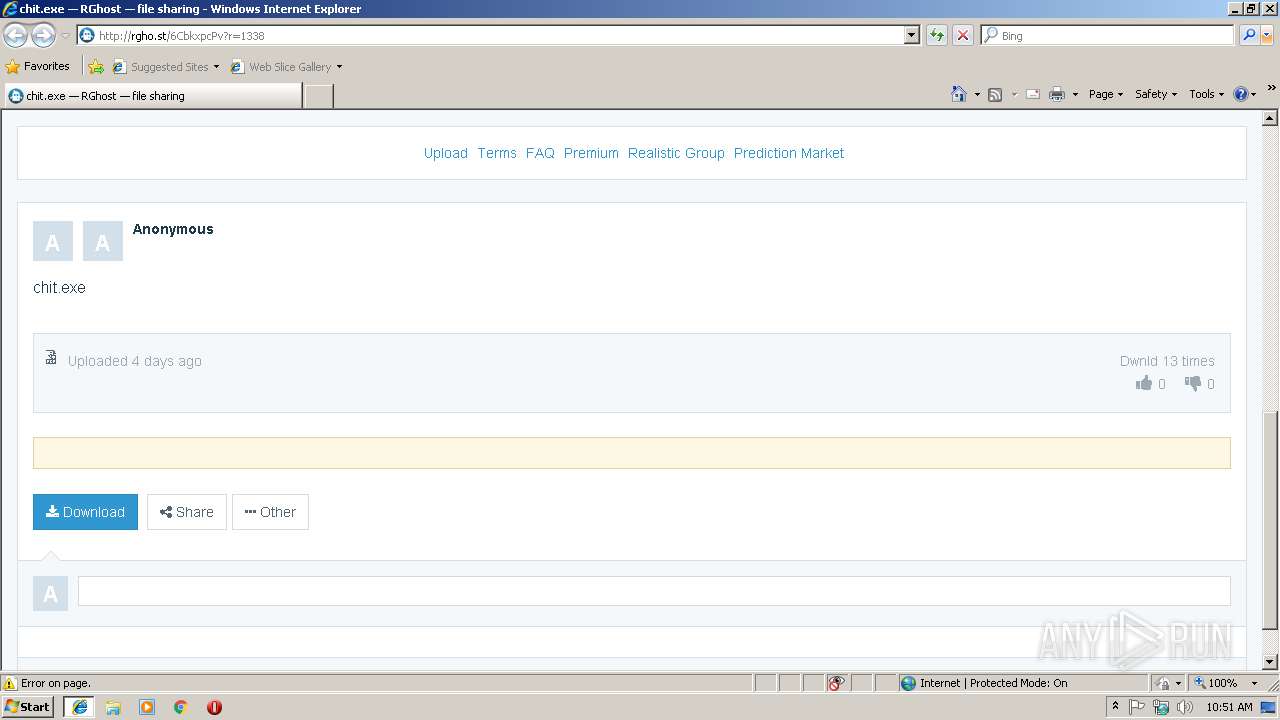Open Windows Explorer folder on taskbar
This screenshot has width=1280, height=720.
(113, 707)
